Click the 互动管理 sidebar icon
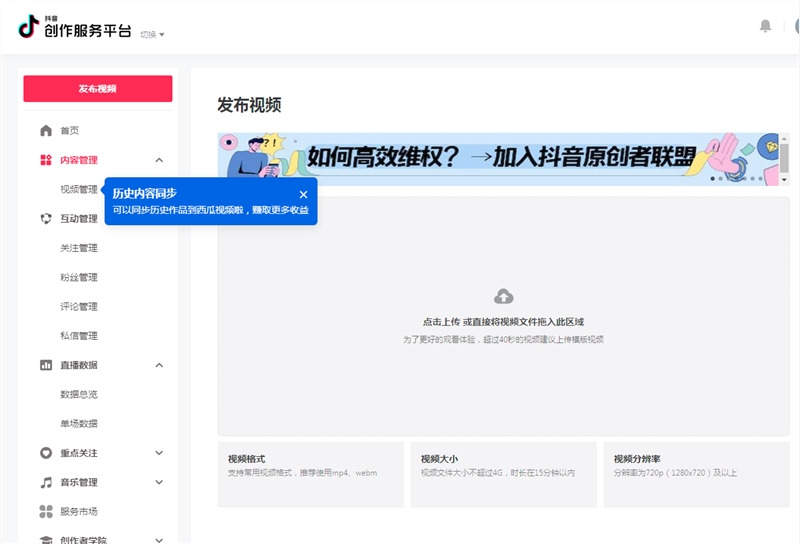Screen dimensions: 800x544 (x=46, y=219)
